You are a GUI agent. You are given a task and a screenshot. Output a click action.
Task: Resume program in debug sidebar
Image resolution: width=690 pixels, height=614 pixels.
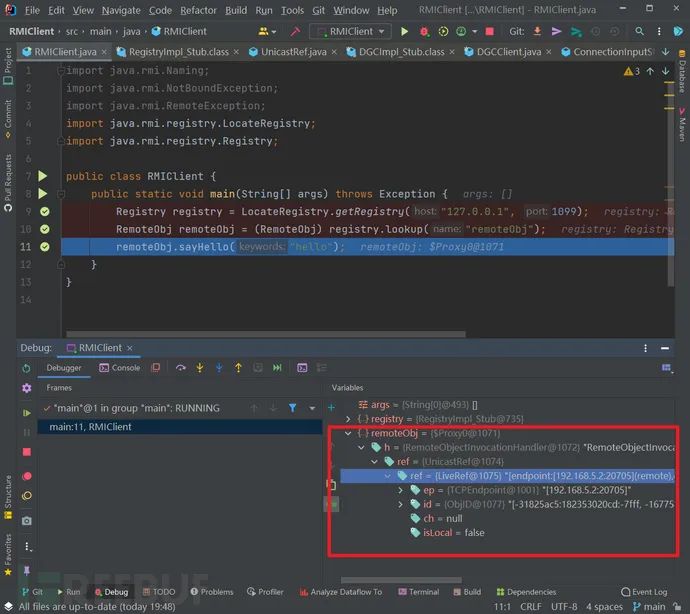(x=27, y=413)
